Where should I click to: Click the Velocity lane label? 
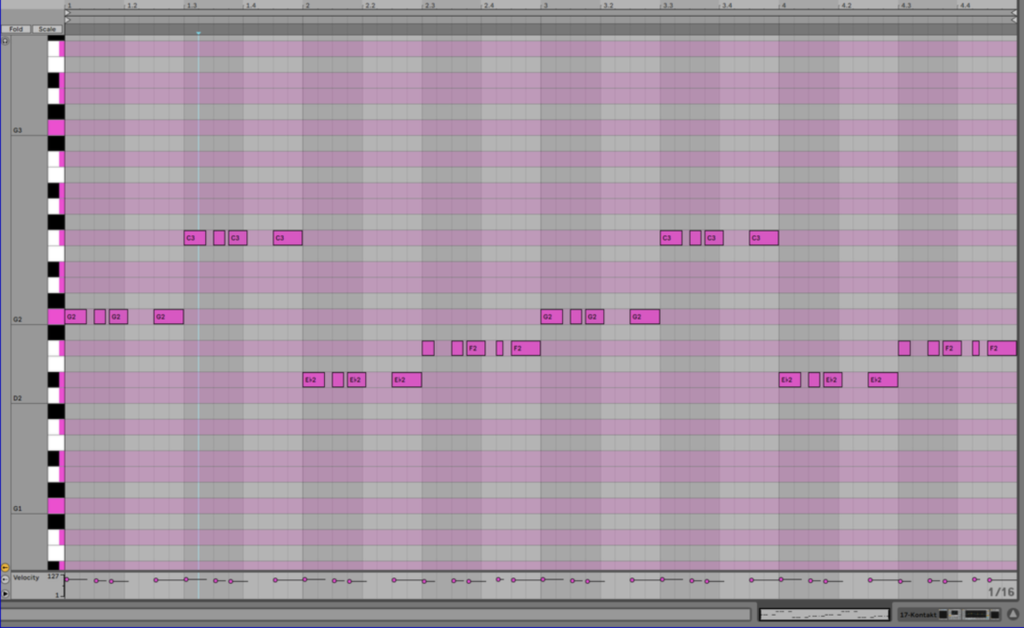tap(26, 577)
